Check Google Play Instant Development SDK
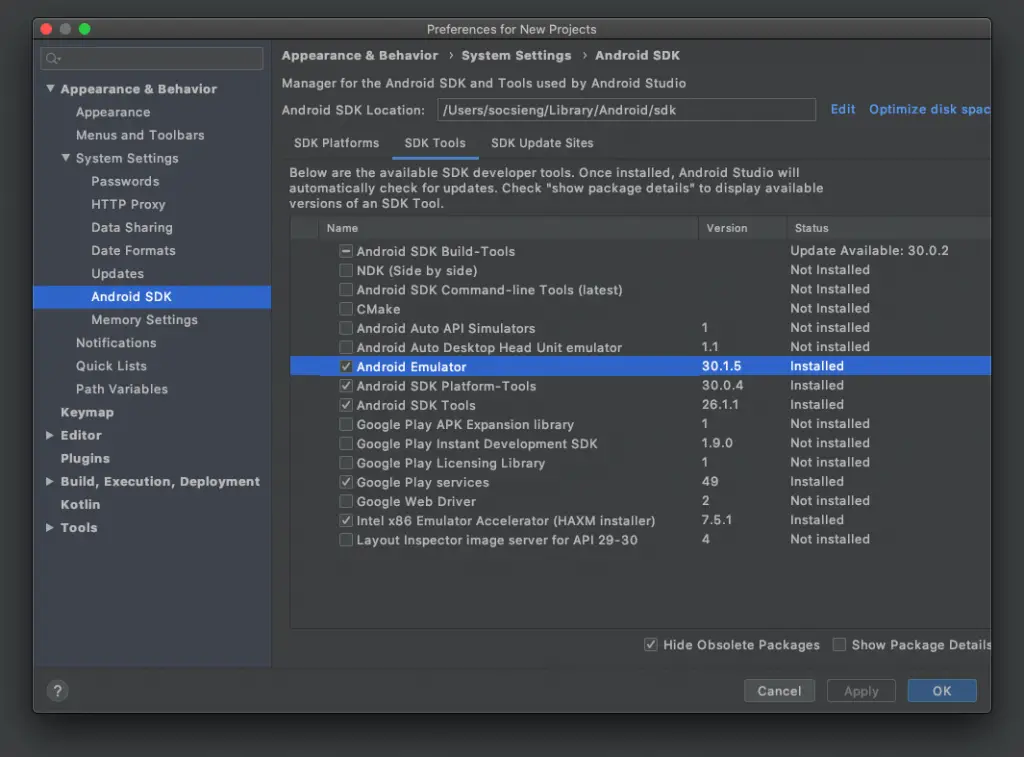 tap(345, 443)
